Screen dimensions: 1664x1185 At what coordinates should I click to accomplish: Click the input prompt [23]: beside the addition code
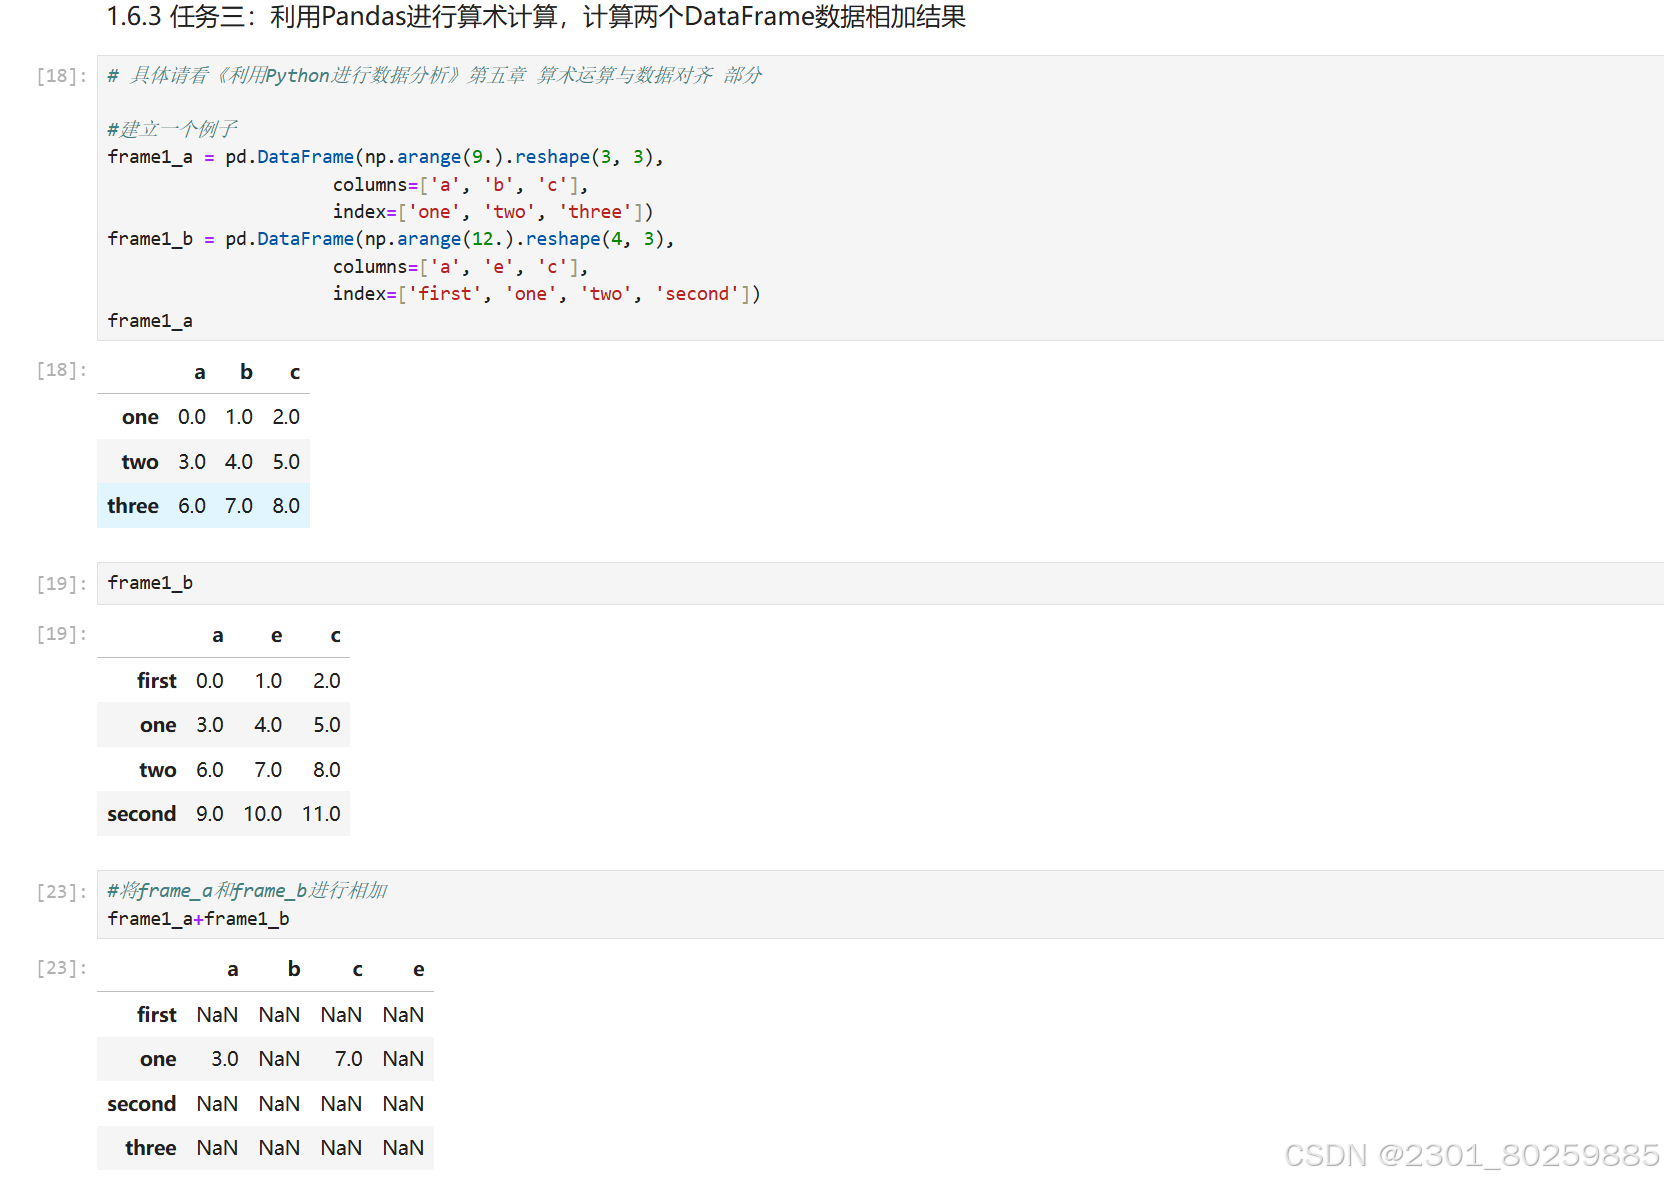click(x=61, y=892)
